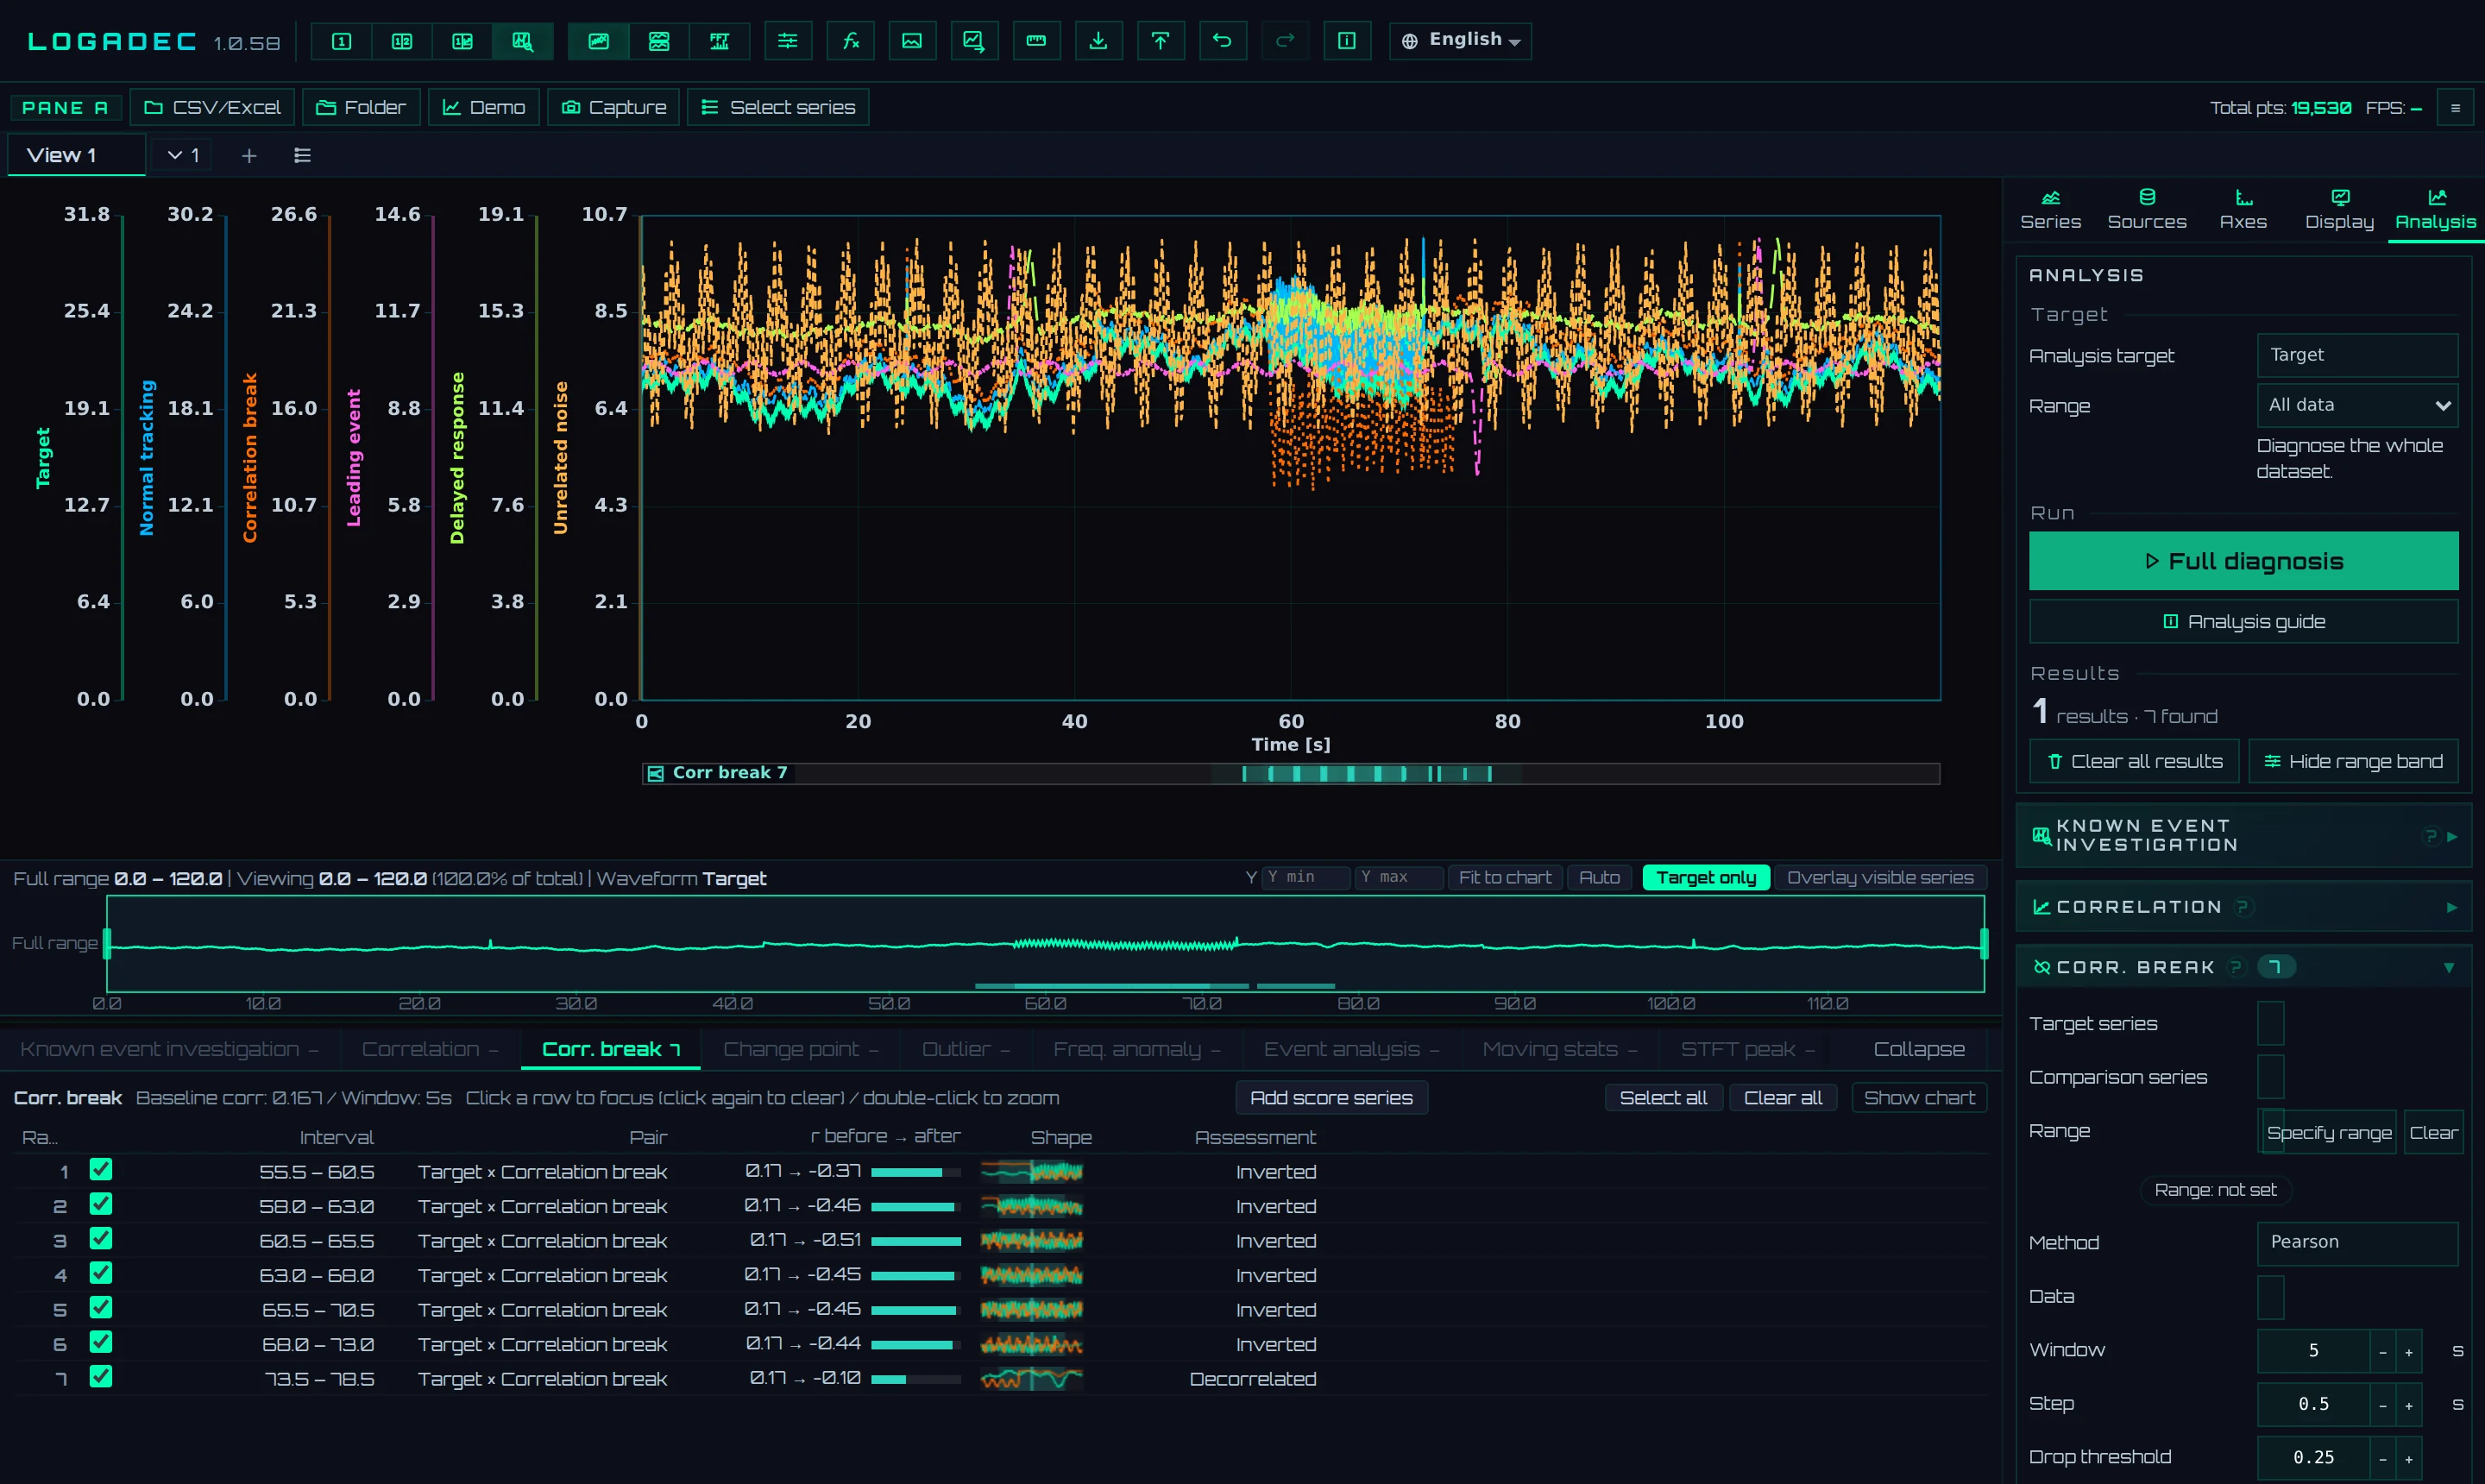Viewport: 2485px width, 1484px height.
Task: Enable Overlay visible series mode
Action: tap(1880, 877)
